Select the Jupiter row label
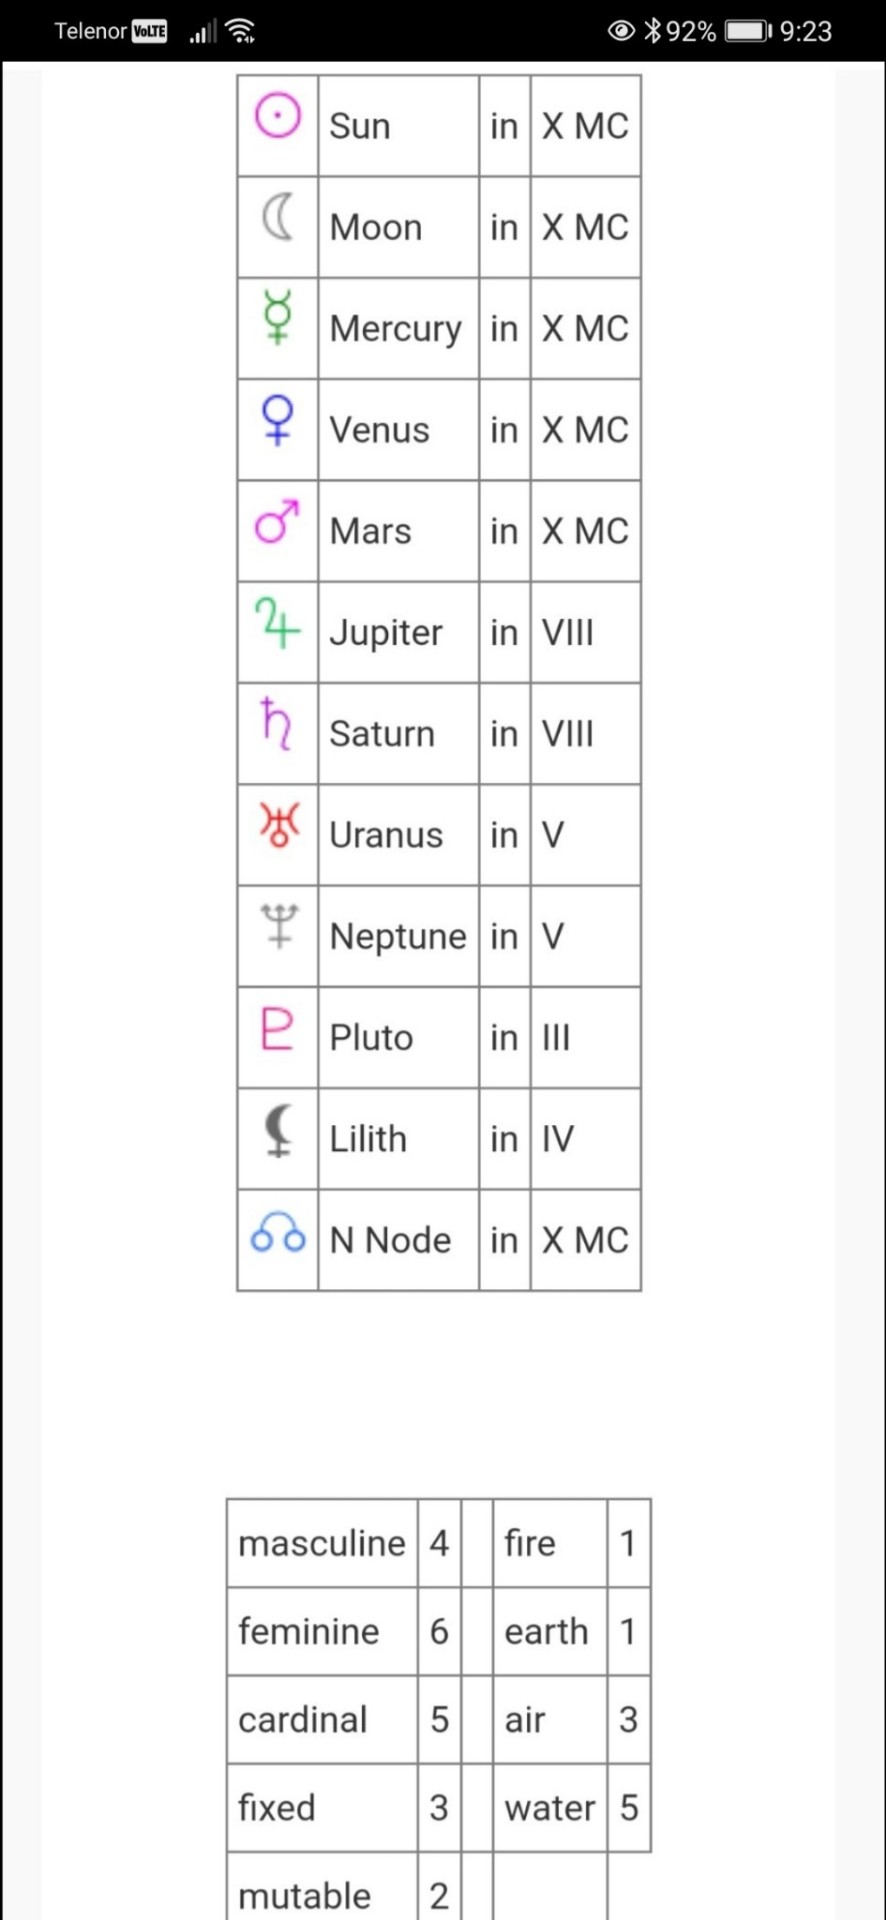 386,632
